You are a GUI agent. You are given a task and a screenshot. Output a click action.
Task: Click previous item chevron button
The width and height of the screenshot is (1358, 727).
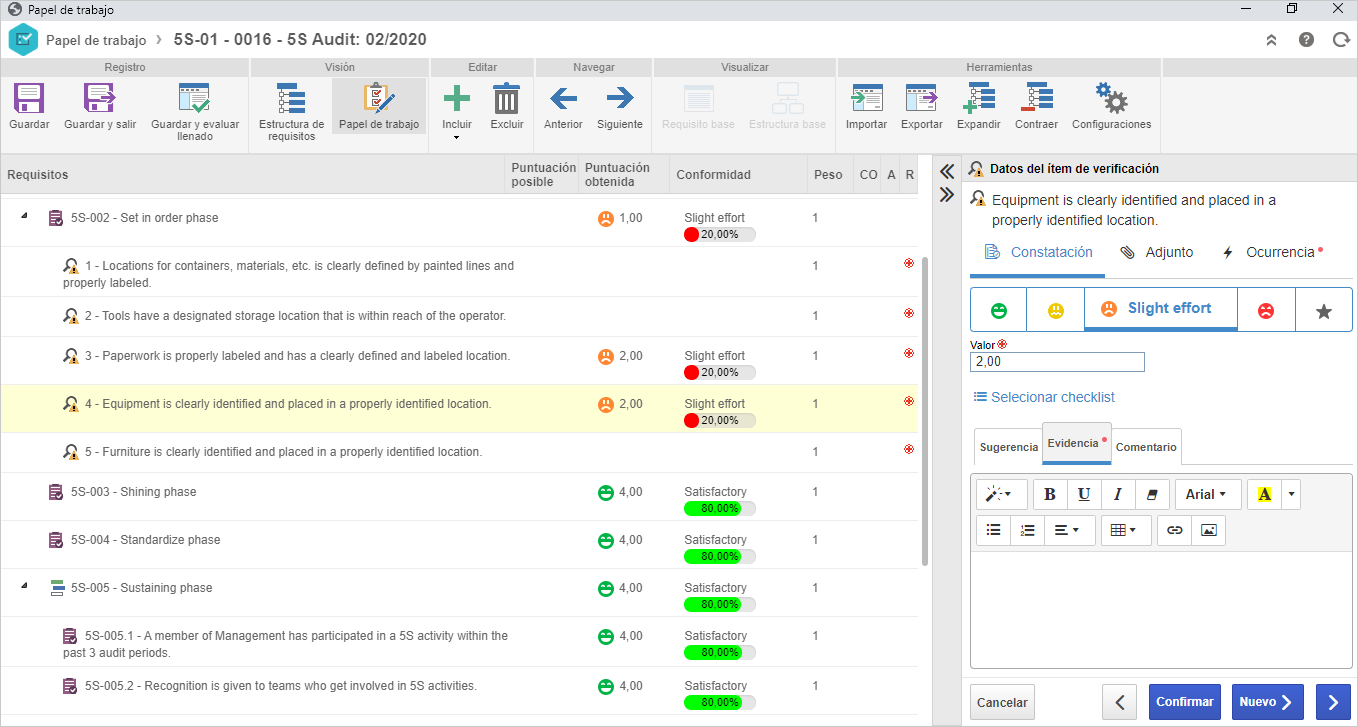coord(1120,702)
